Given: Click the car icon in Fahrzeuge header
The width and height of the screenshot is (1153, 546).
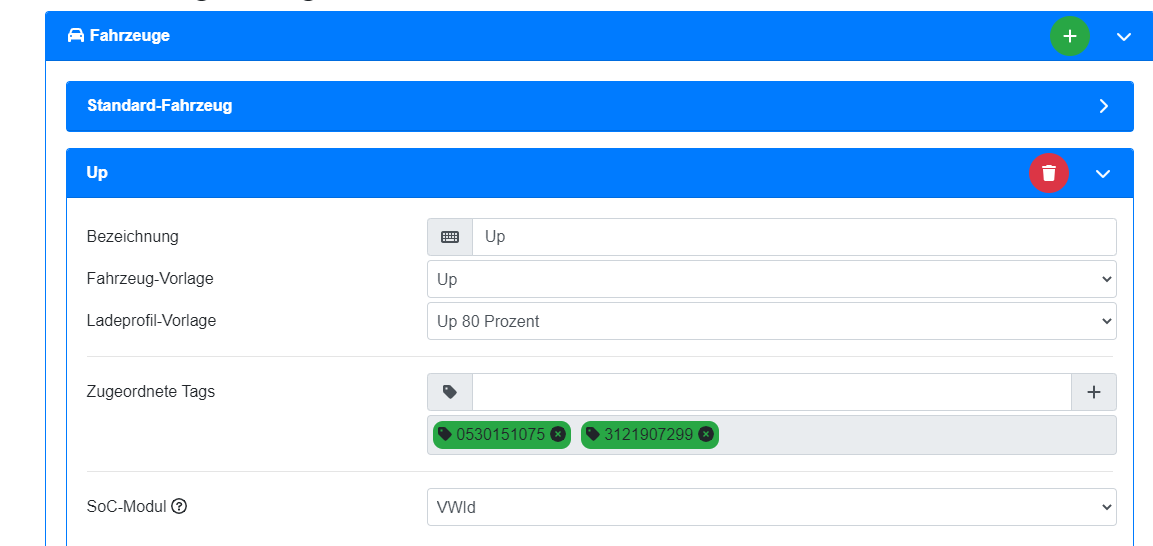Looking at the screenshot, I should pyautogui.click(x=76, y=36).
